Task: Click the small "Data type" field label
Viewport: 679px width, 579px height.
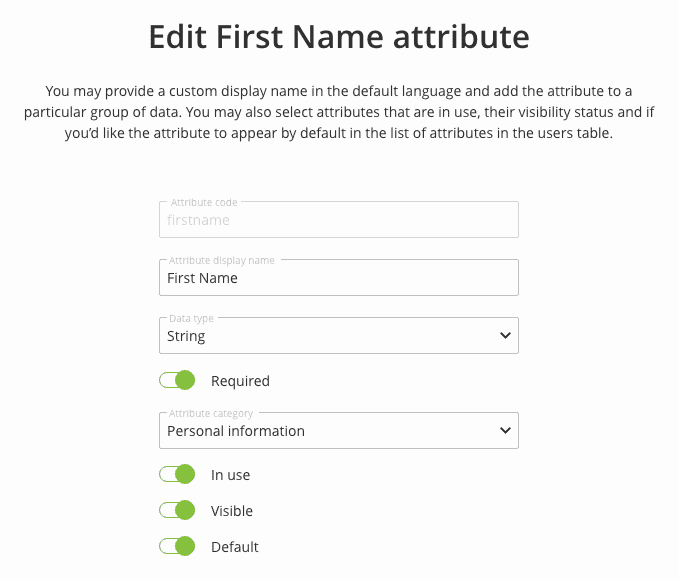Action: click(x=192, y=318)
